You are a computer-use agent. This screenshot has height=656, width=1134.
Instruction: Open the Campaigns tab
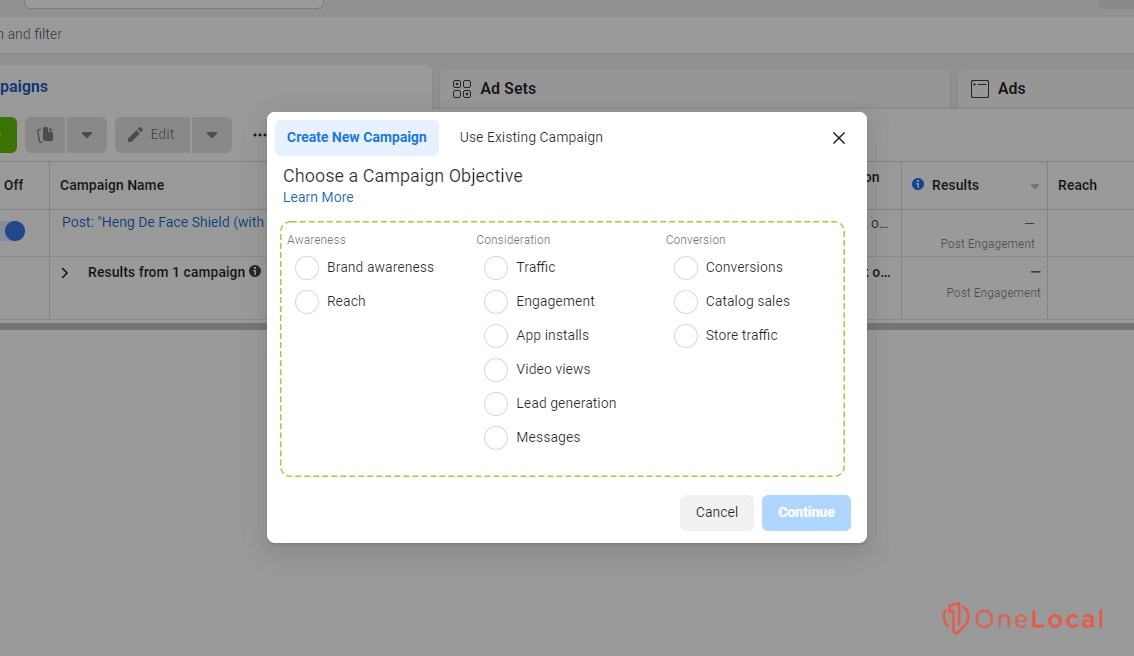(24, 87)
